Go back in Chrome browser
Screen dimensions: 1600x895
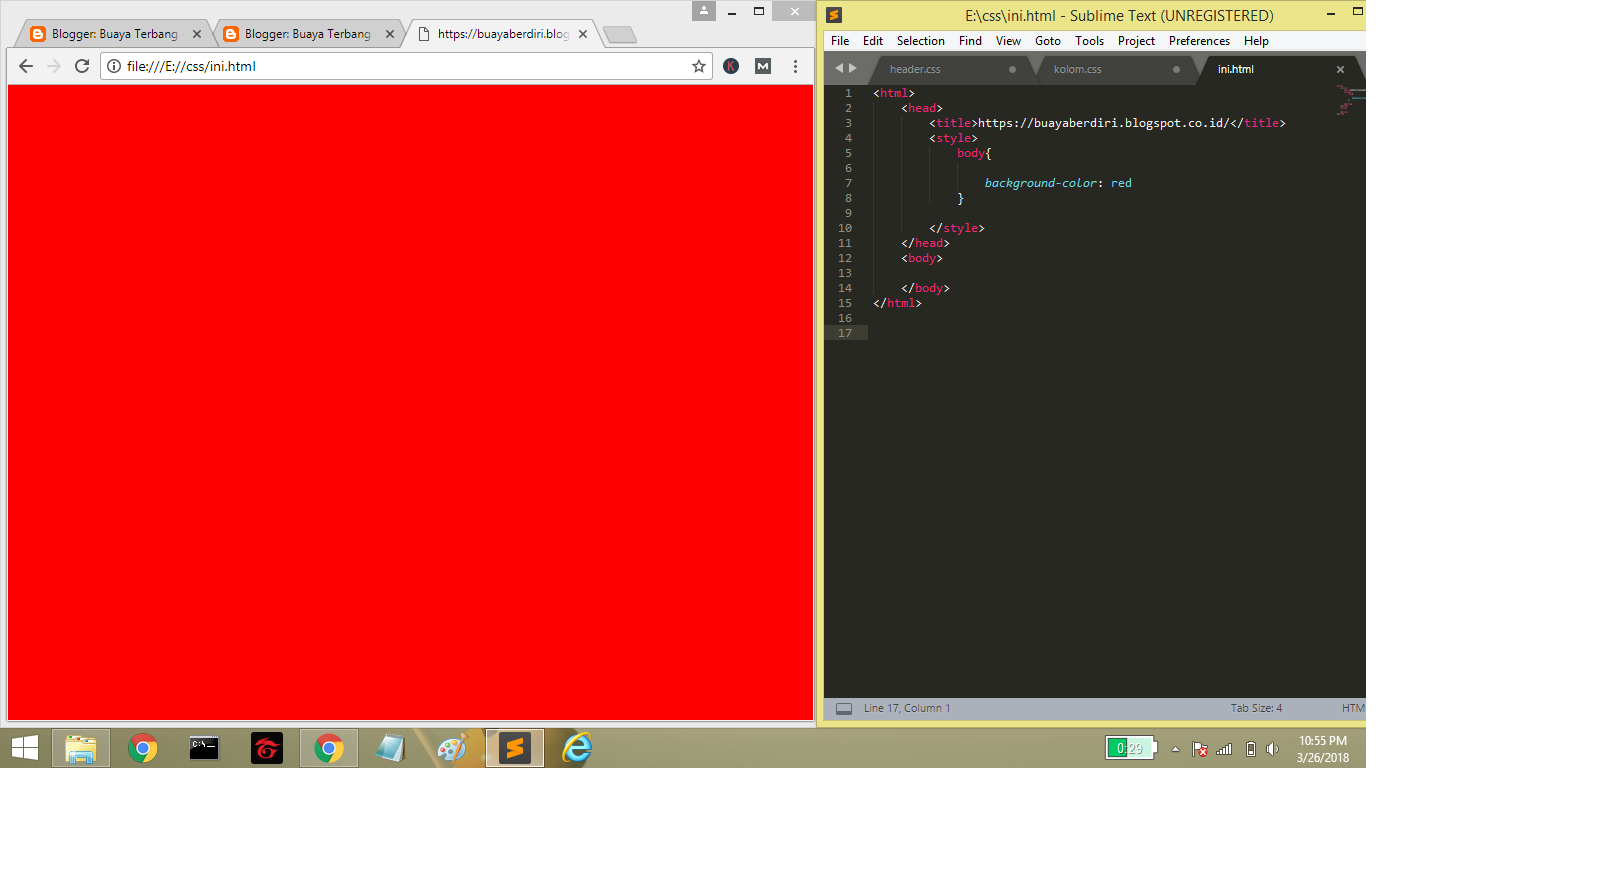coord(26,66)
